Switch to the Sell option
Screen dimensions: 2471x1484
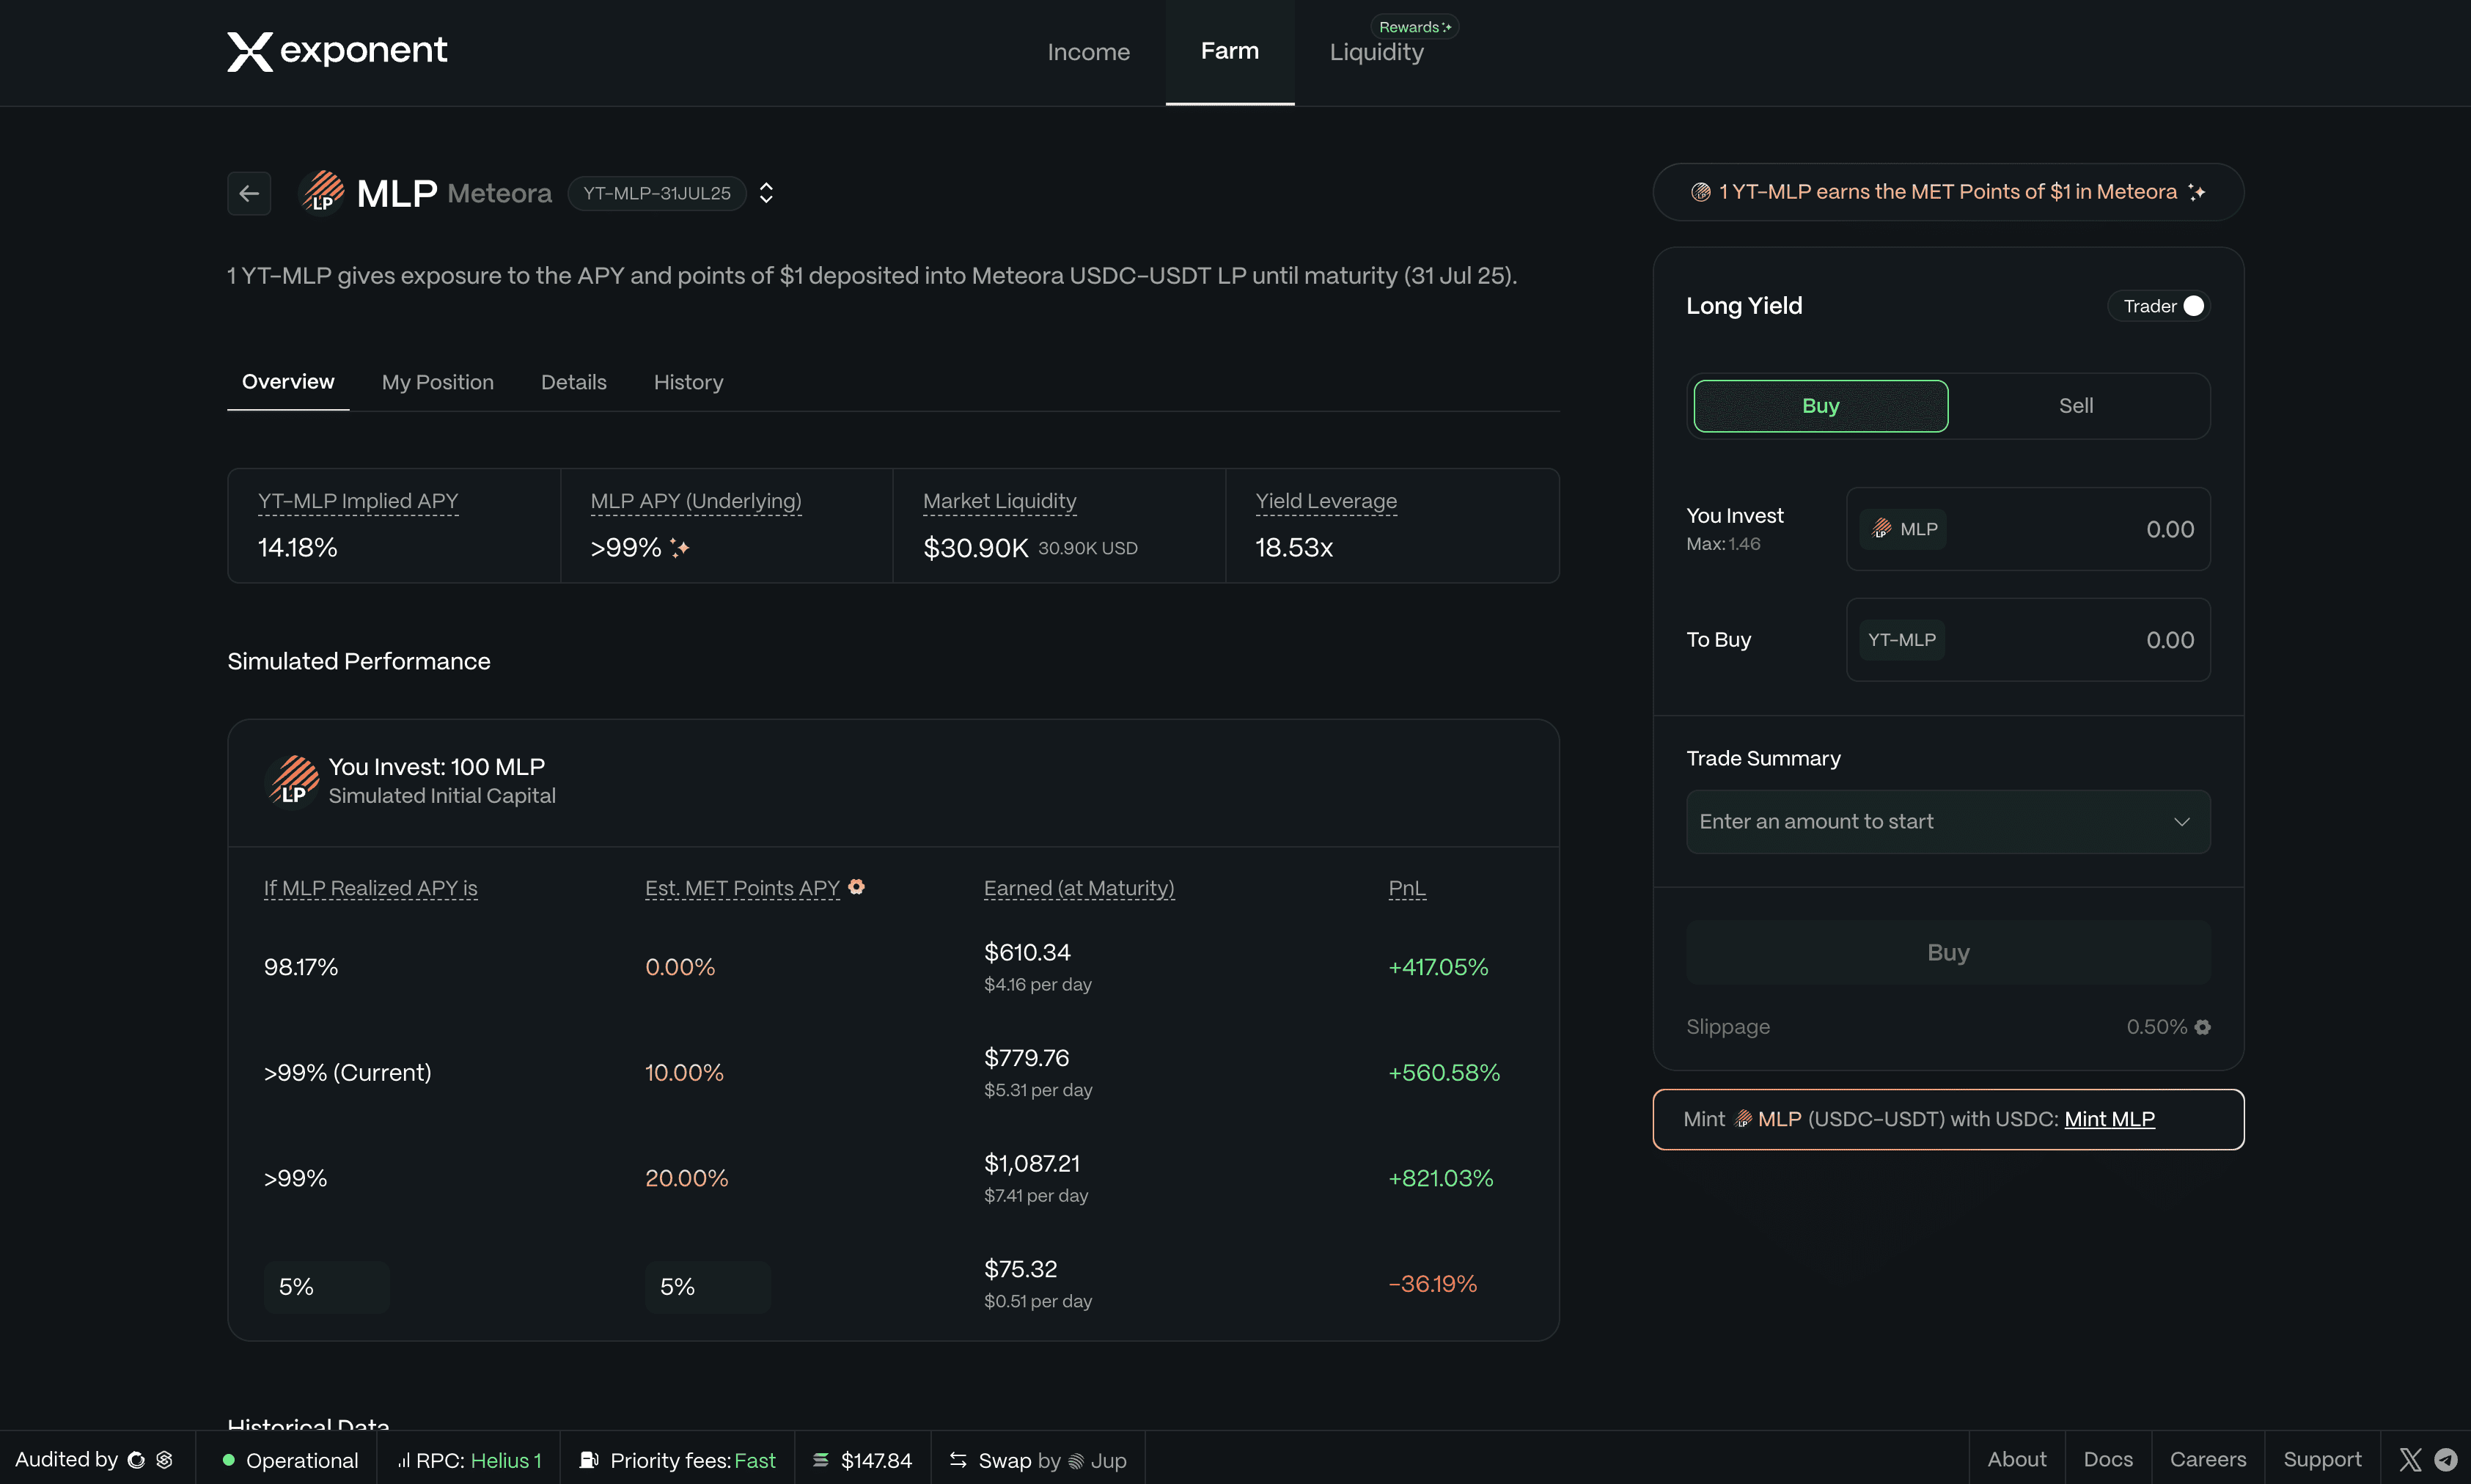point(2076,406)
